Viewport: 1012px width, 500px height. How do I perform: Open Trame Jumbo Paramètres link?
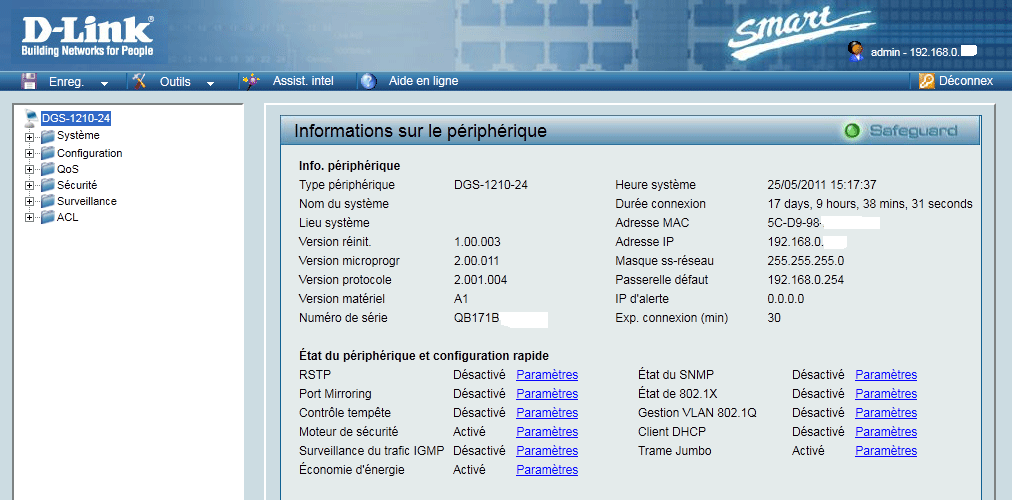(x=886, y=451)
